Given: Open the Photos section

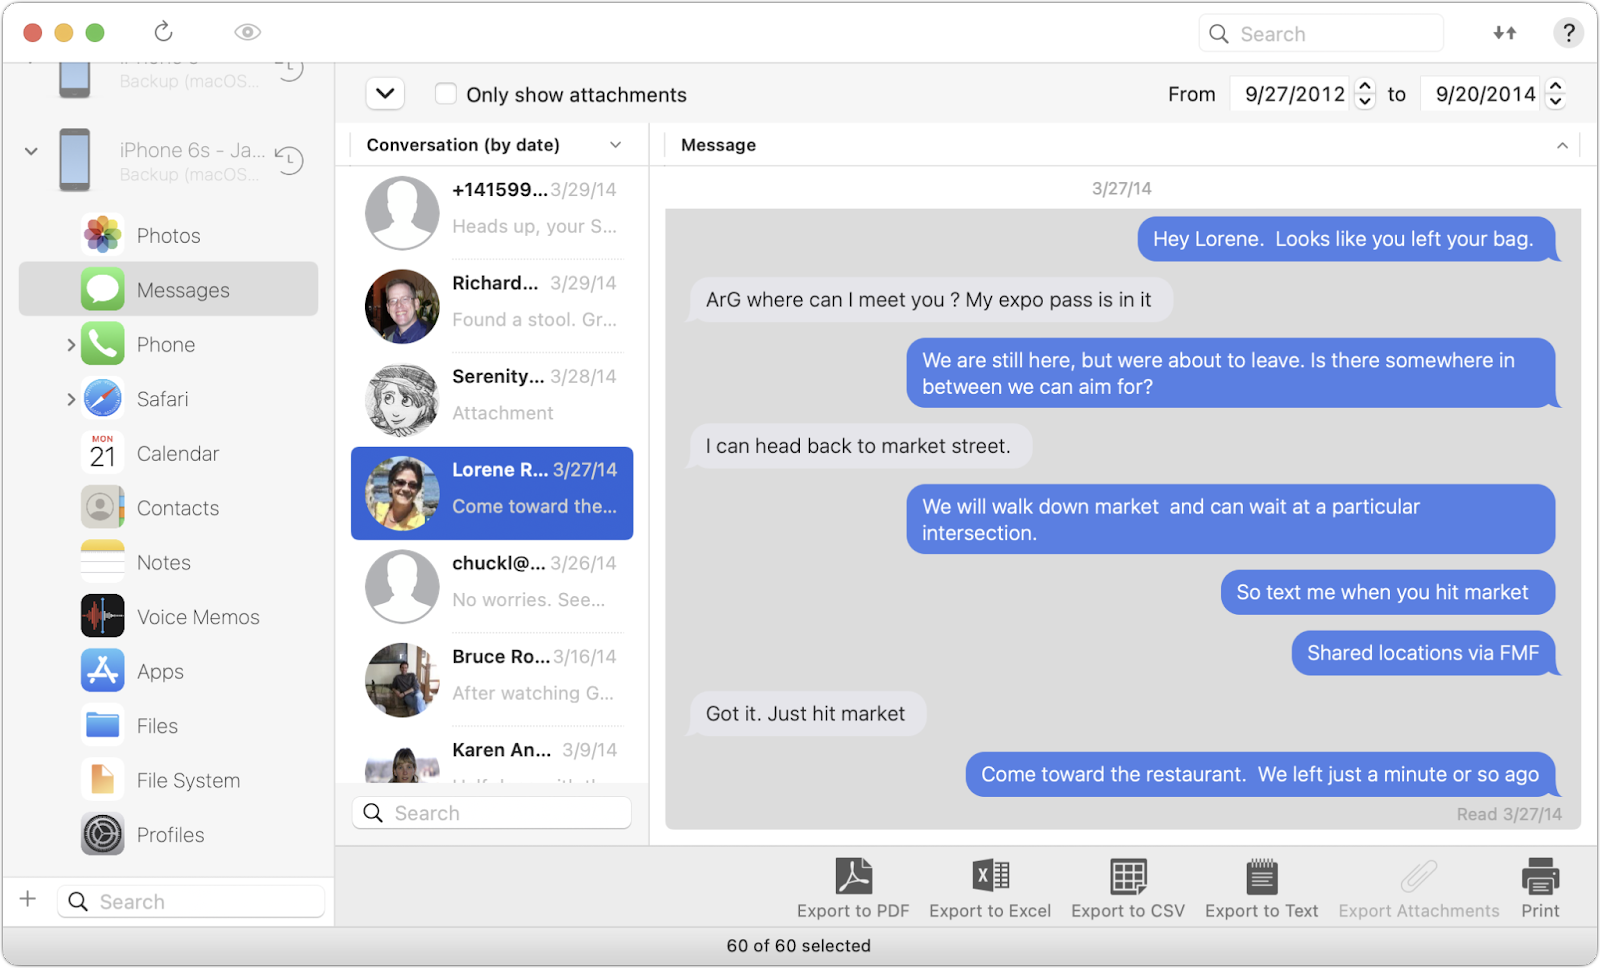Looking at the screenshot, I should pos(168,236).
